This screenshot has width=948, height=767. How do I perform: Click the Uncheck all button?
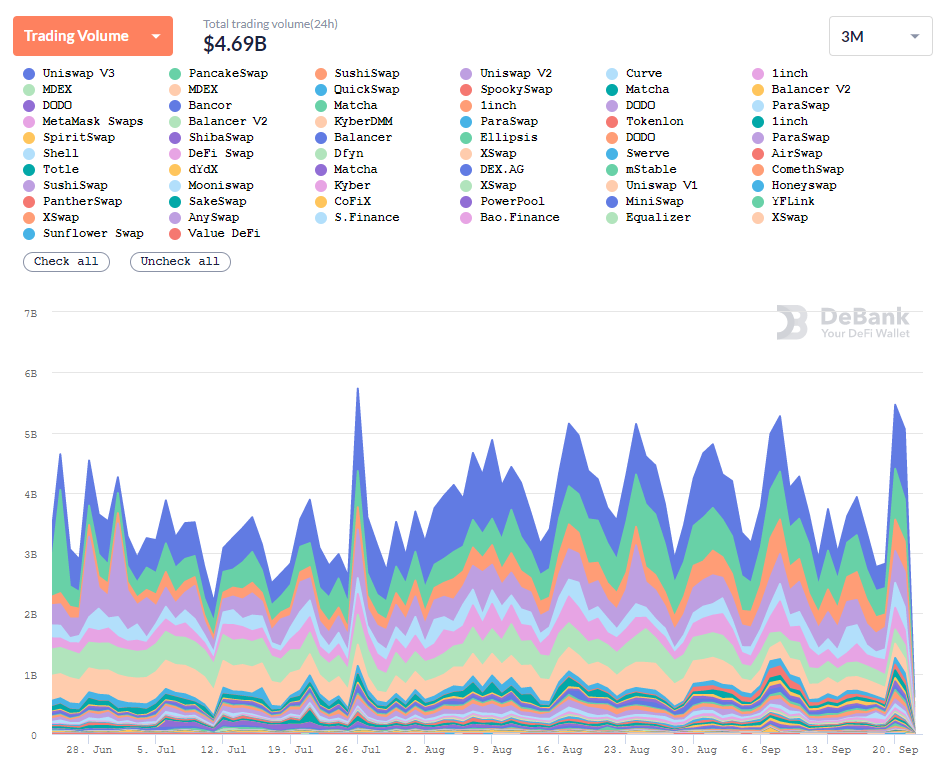point(180,262)
